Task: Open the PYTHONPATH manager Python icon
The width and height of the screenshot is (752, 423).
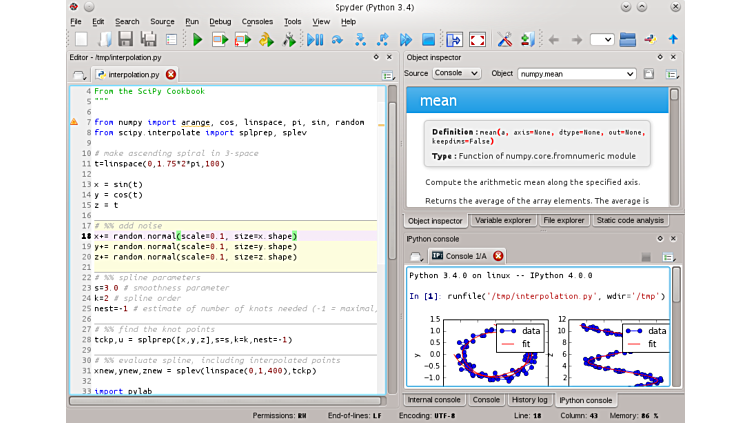Action: (x=649, y=40)
